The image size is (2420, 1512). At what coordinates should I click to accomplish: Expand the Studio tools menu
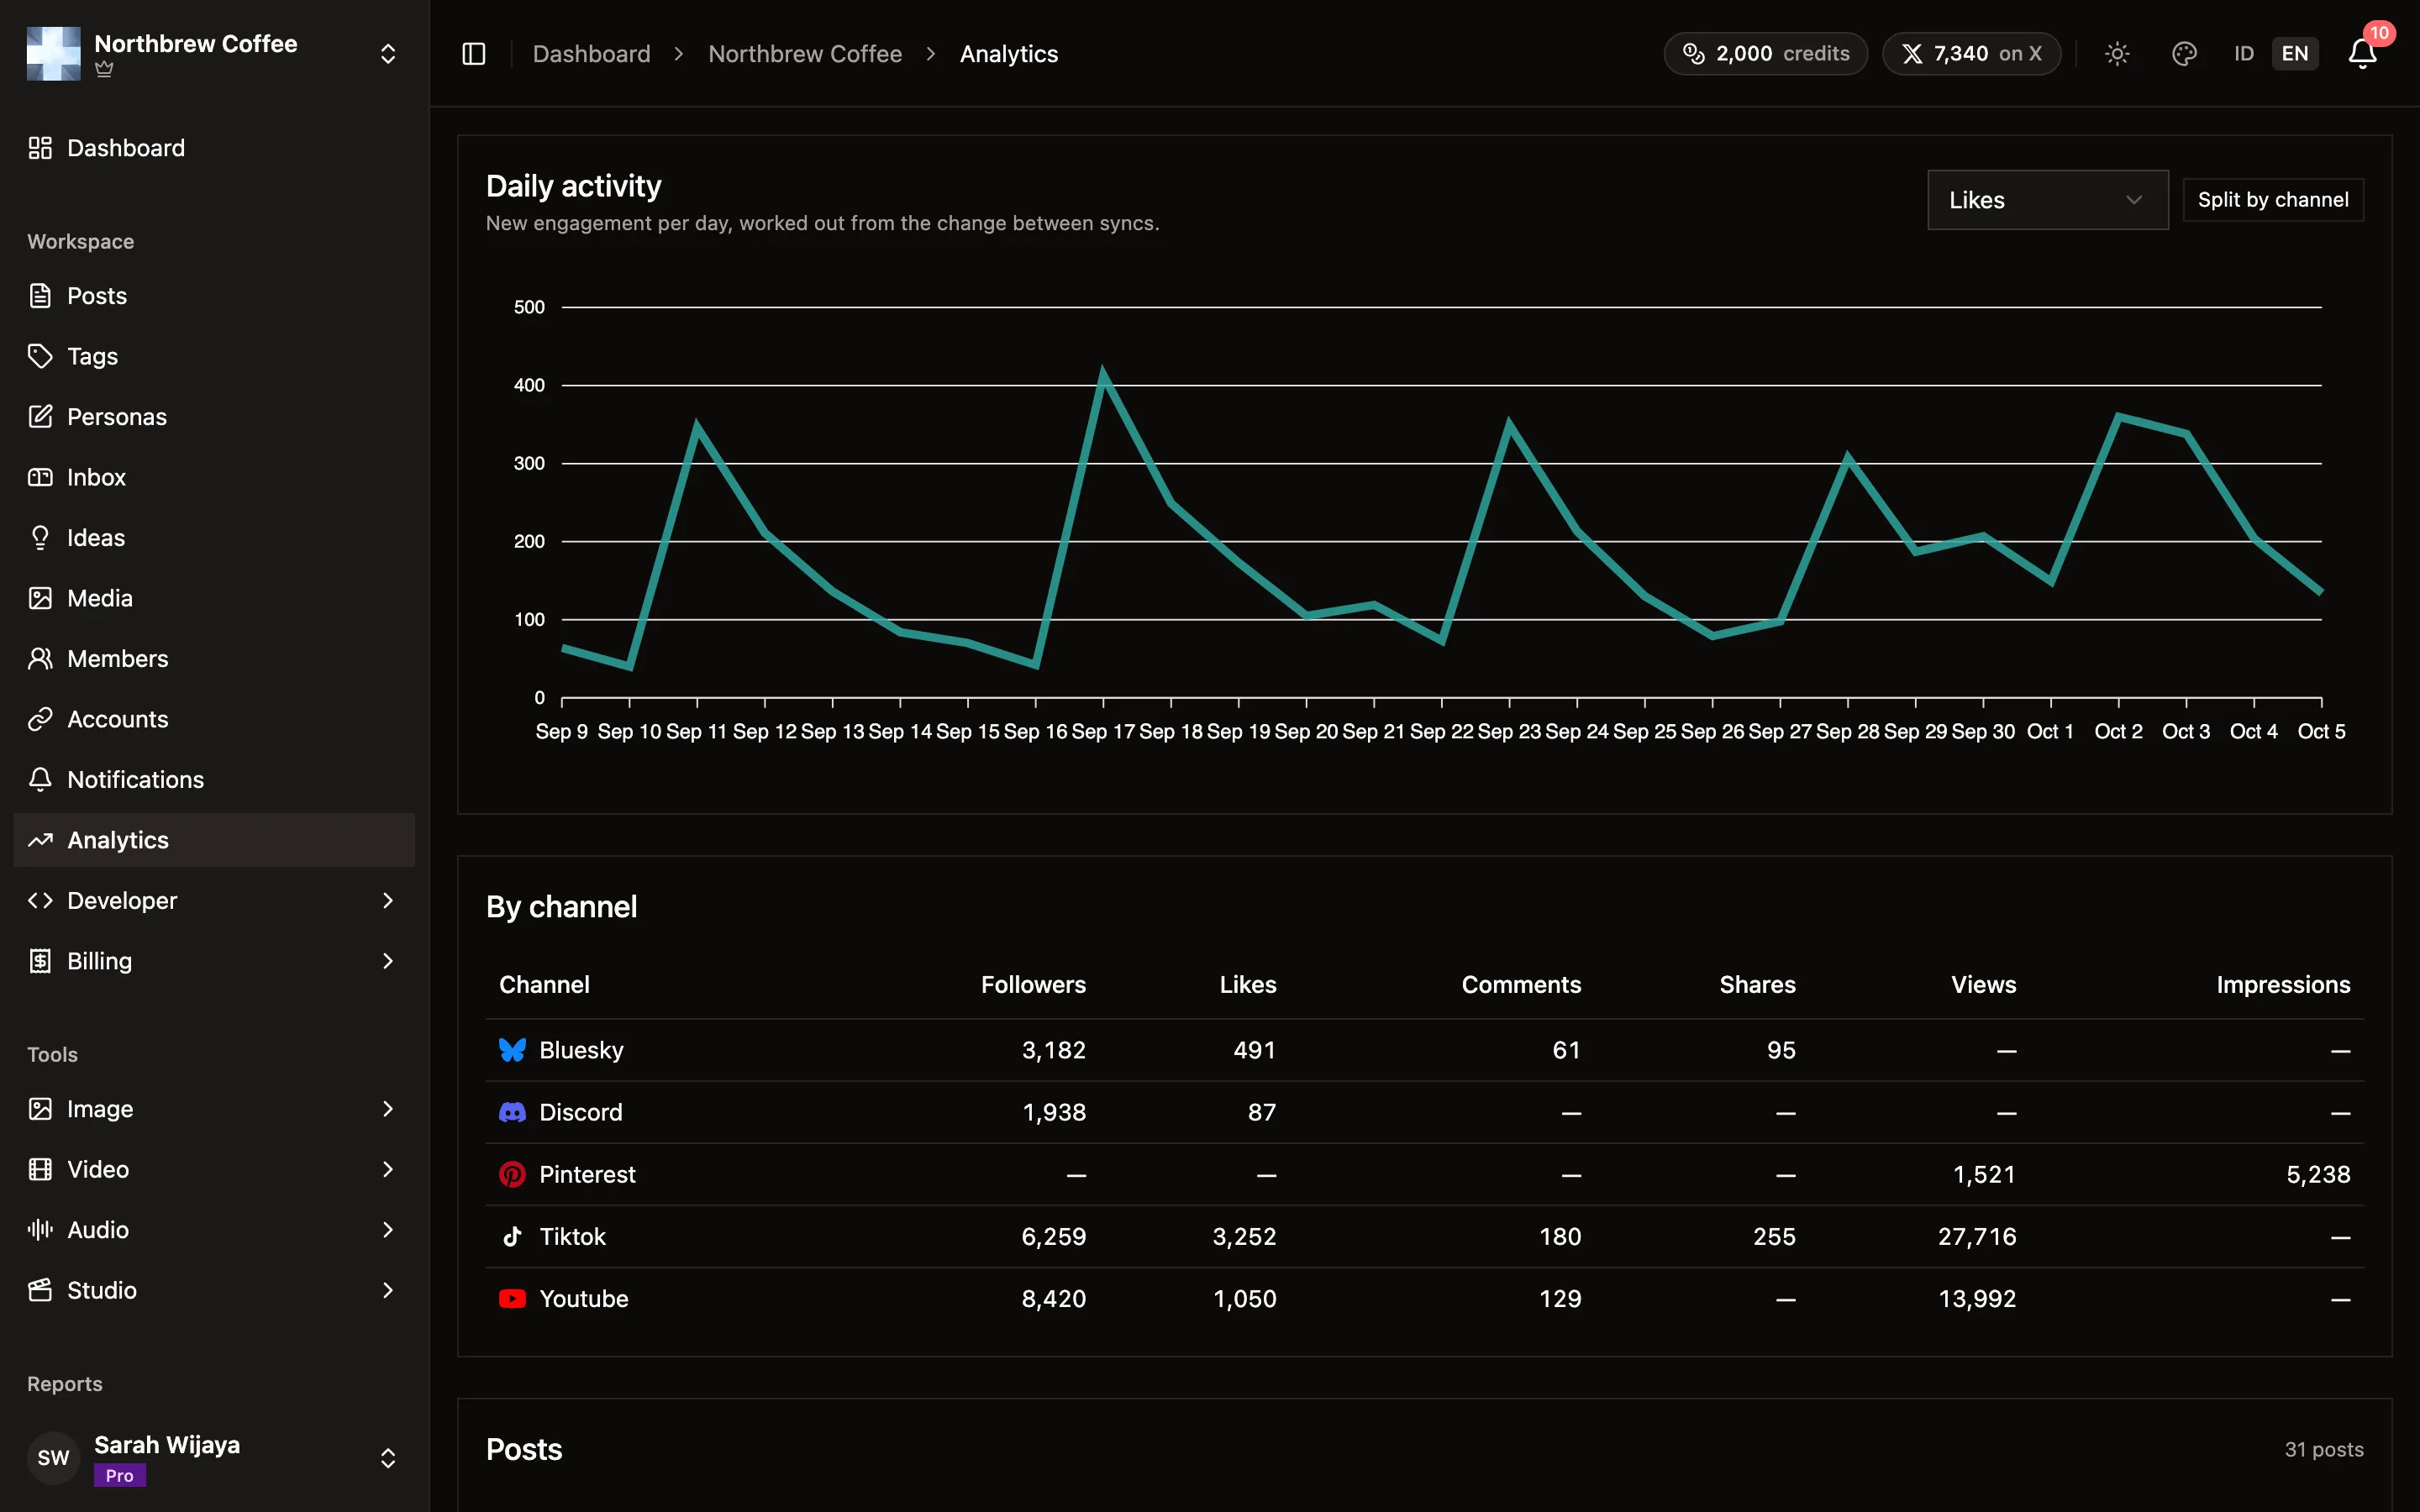214,1290
